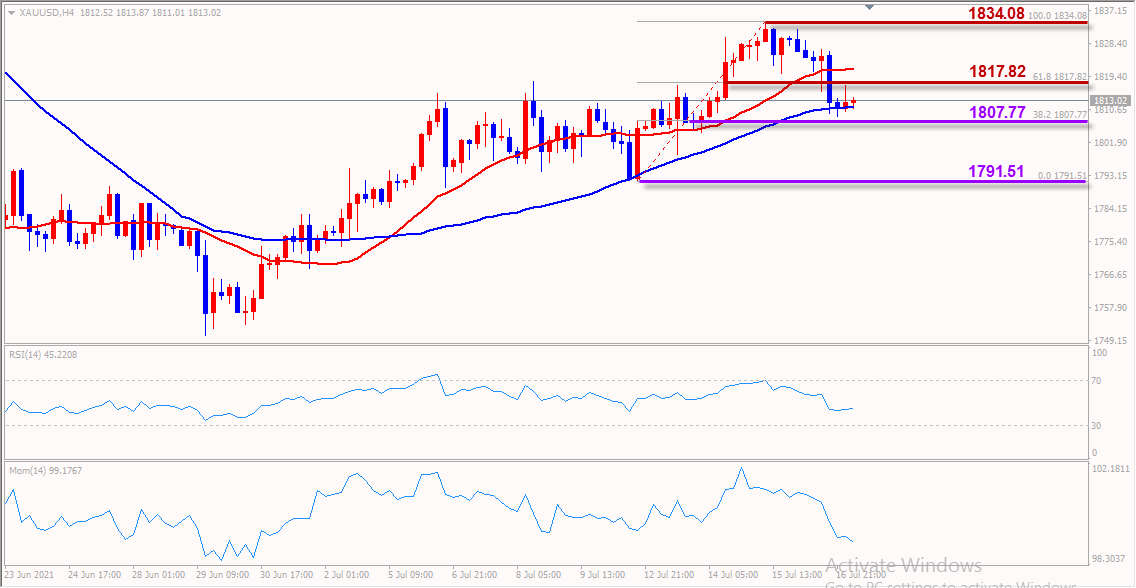Click the 1807.77 purple support label
This screenshot has width=1136, height=588.
tap(997, 113)
